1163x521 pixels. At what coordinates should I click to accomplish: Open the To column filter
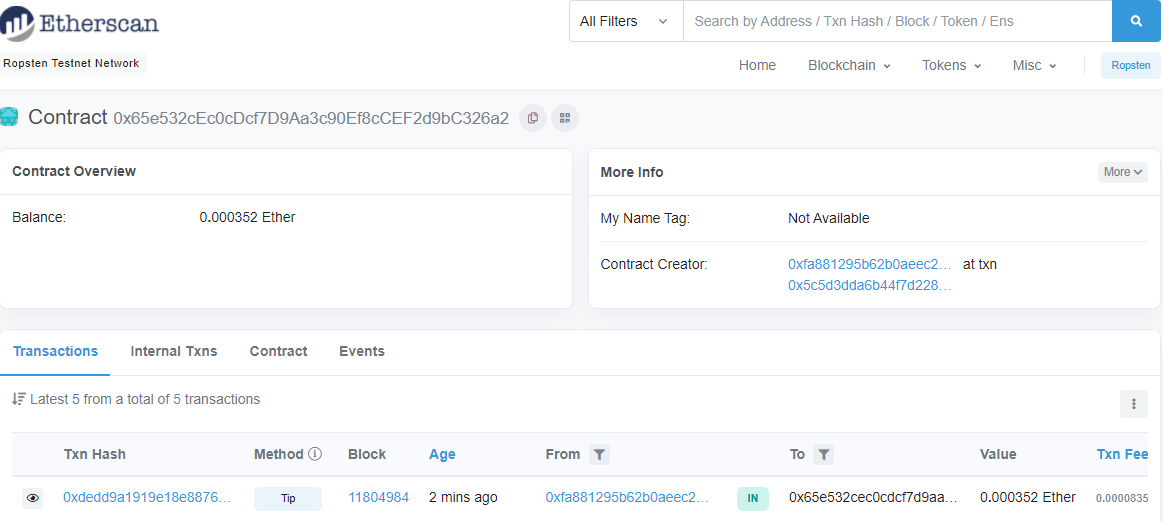click(823, 454)
